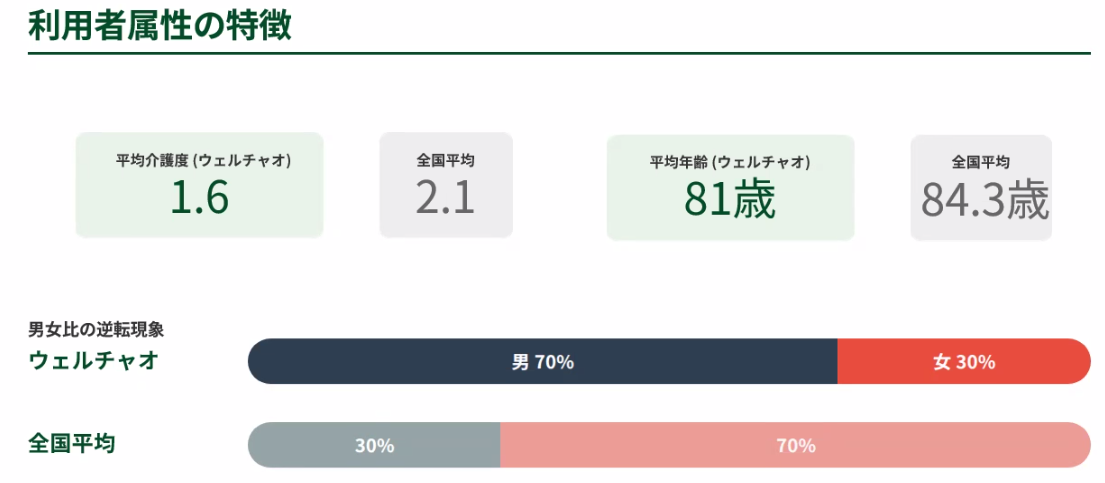Click the 利用者属性の特徴 heading
1105x483 pixels.
pyautogui.click(x=160, y=25)
